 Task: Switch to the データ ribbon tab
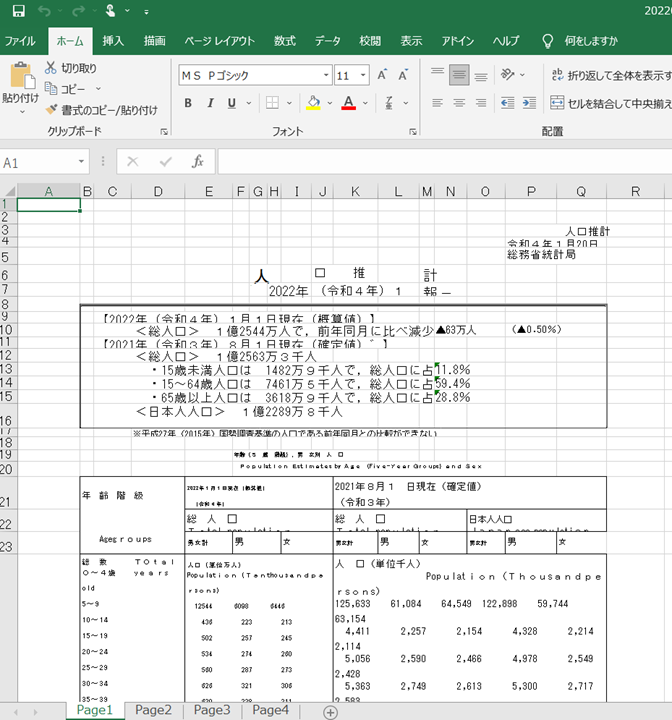[328, 41]
